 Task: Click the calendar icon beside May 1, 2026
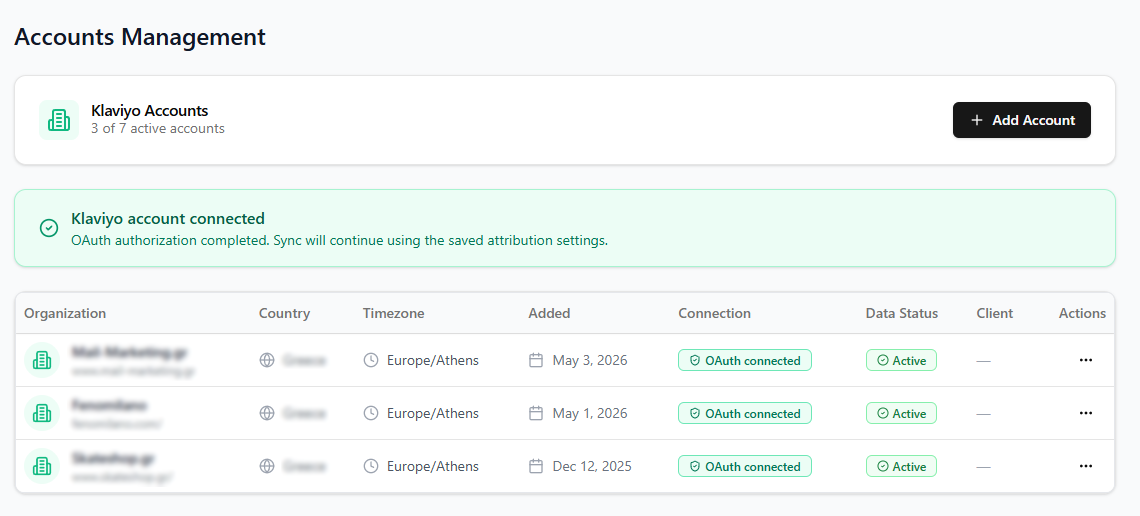[536, 413]
